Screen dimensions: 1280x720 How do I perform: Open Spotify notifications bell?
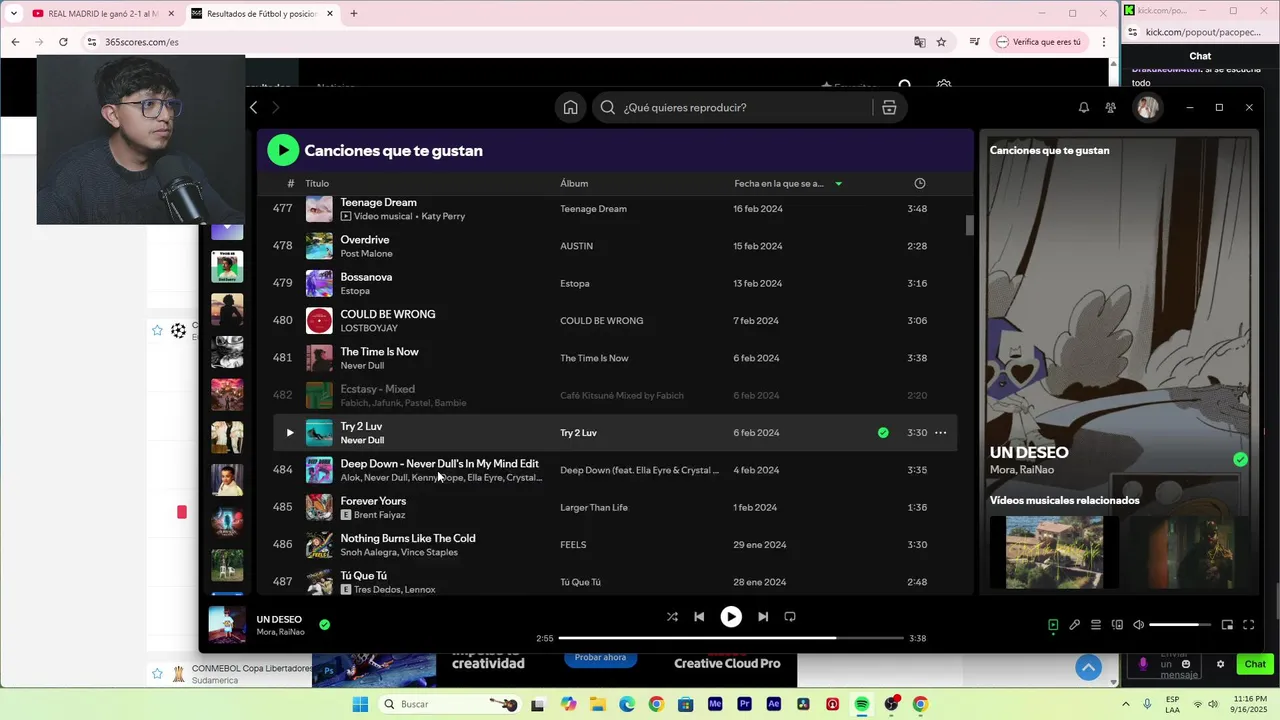coord(1083,108)
